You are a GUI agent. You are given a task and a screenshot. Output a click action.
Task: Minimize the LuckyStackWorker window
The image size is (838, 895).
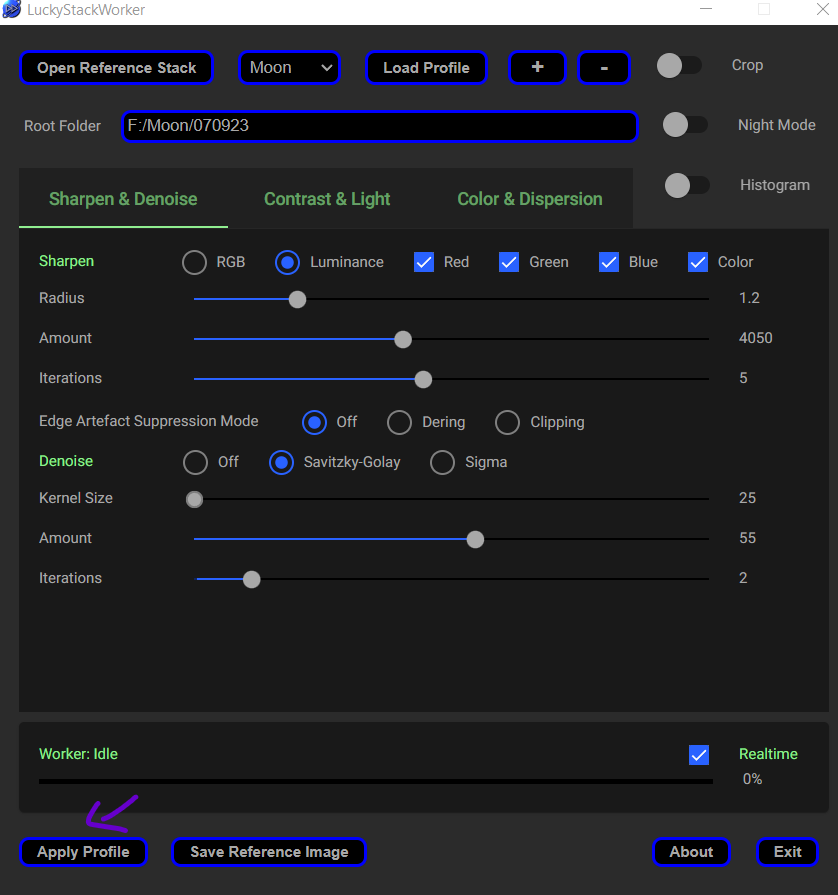[706, 9]
